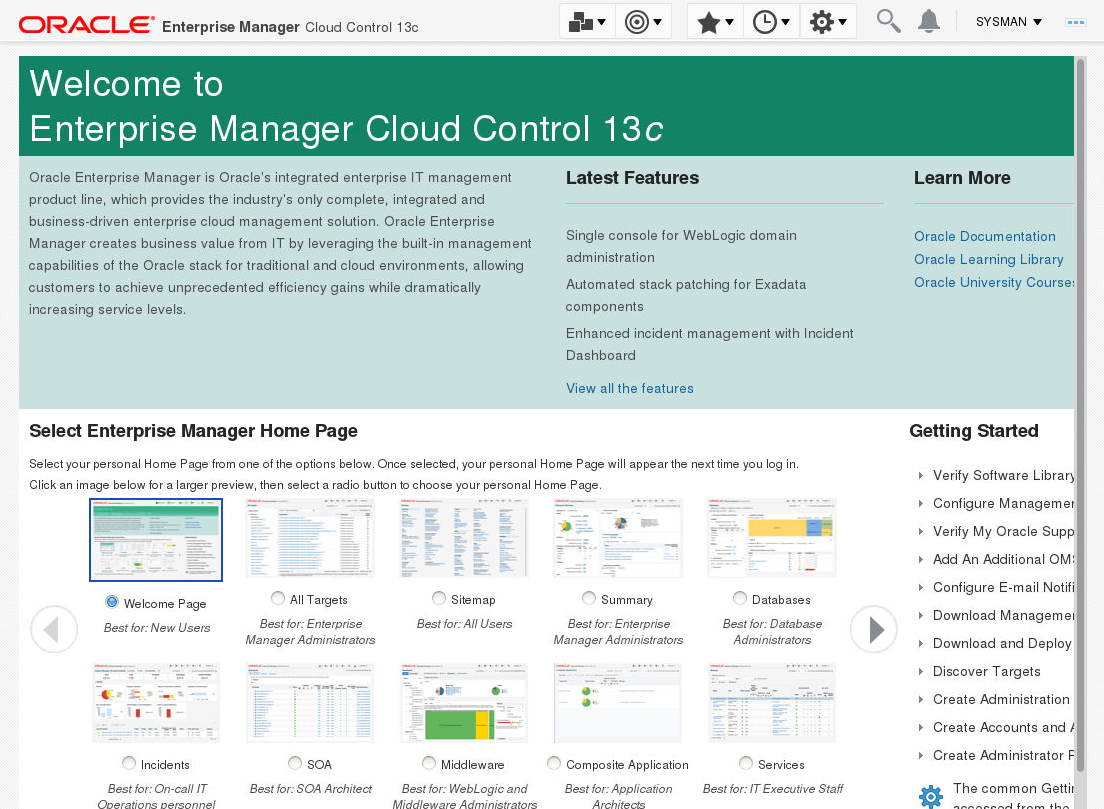1104x809 pixels.
Task: Preview the Sitemap thumbnail
Action: click(x=464, y=538)
